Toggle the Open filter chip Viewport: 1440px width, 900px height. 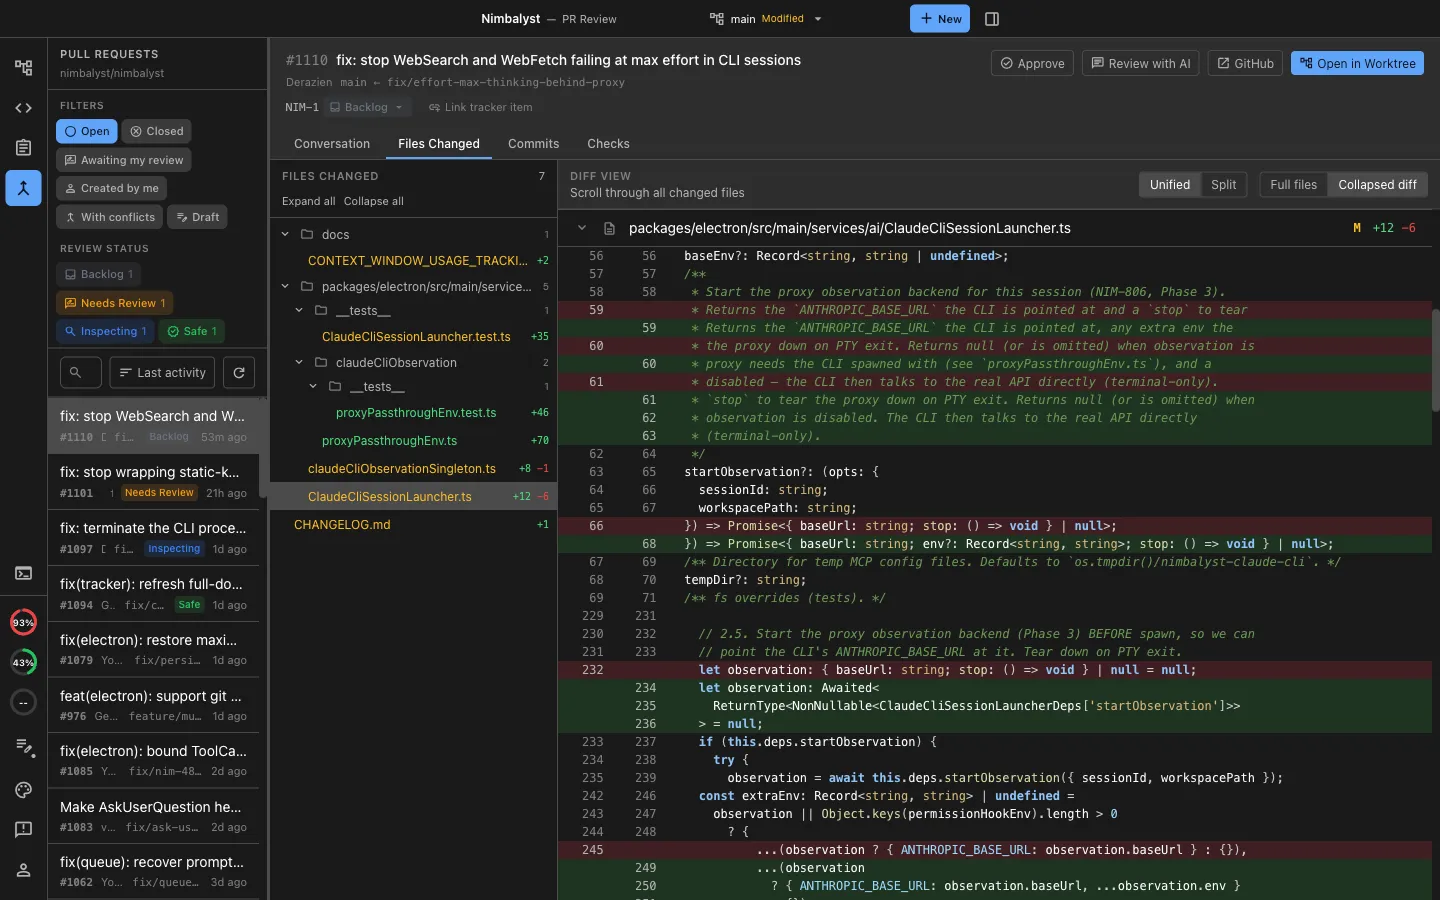click(x=87, y=131)
